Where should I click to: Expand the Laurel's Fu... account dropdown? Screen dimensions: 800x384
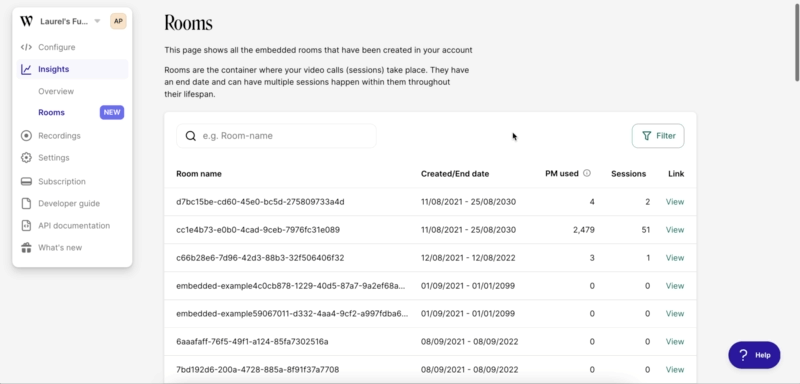97,21
